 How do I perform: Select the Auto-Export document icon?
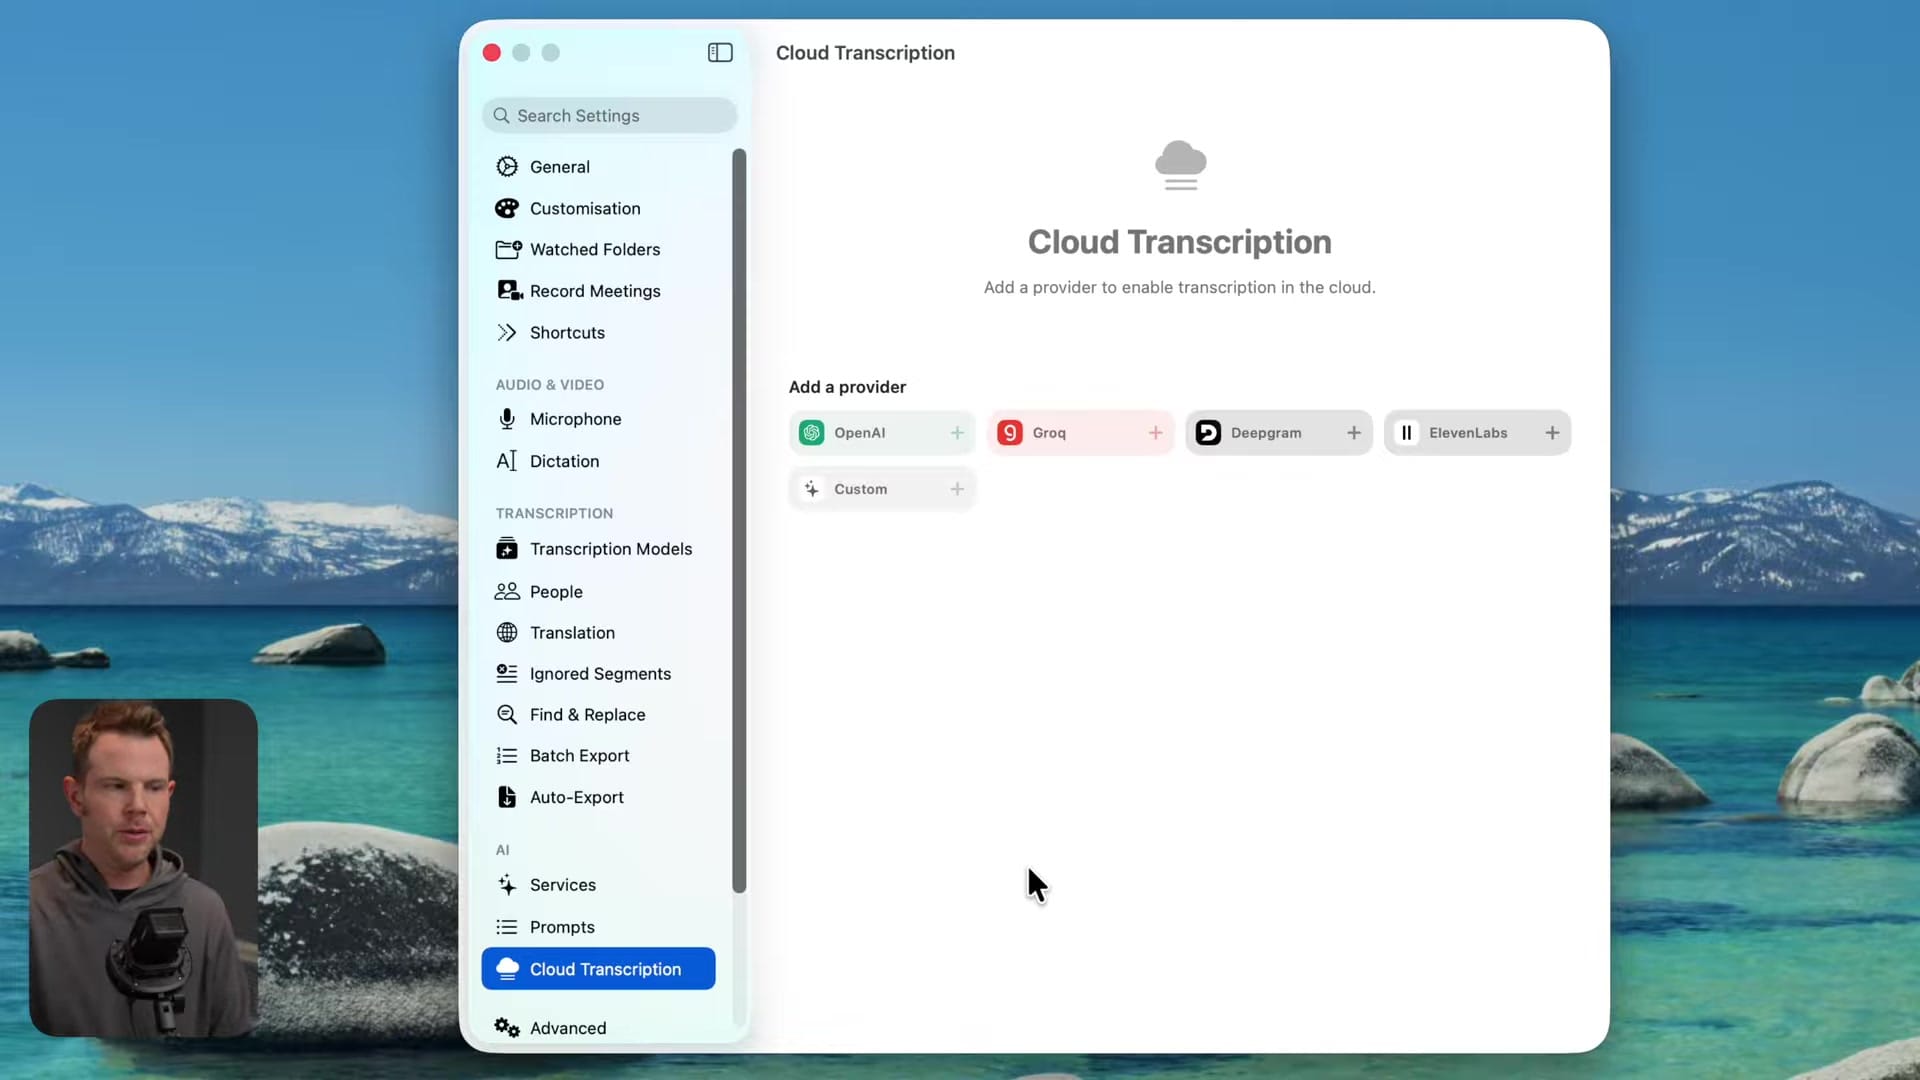pos(507,797)
